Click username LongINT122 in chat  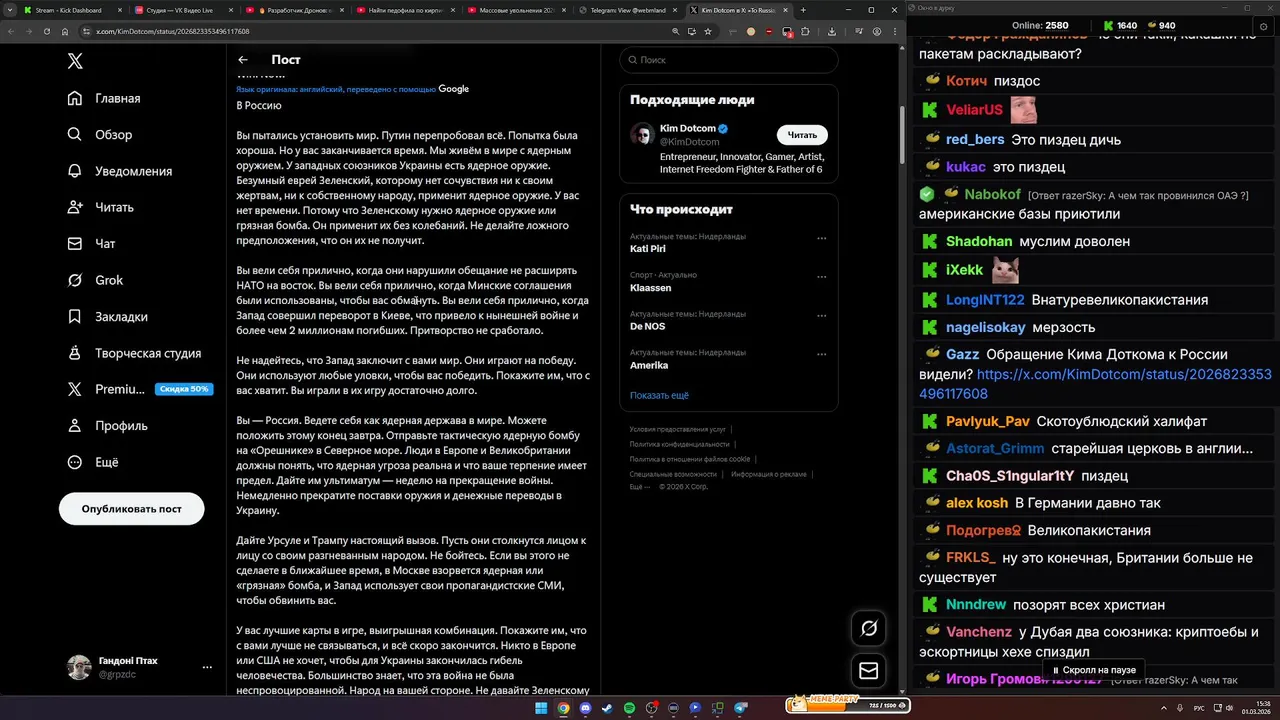click(x=985, y=300)
